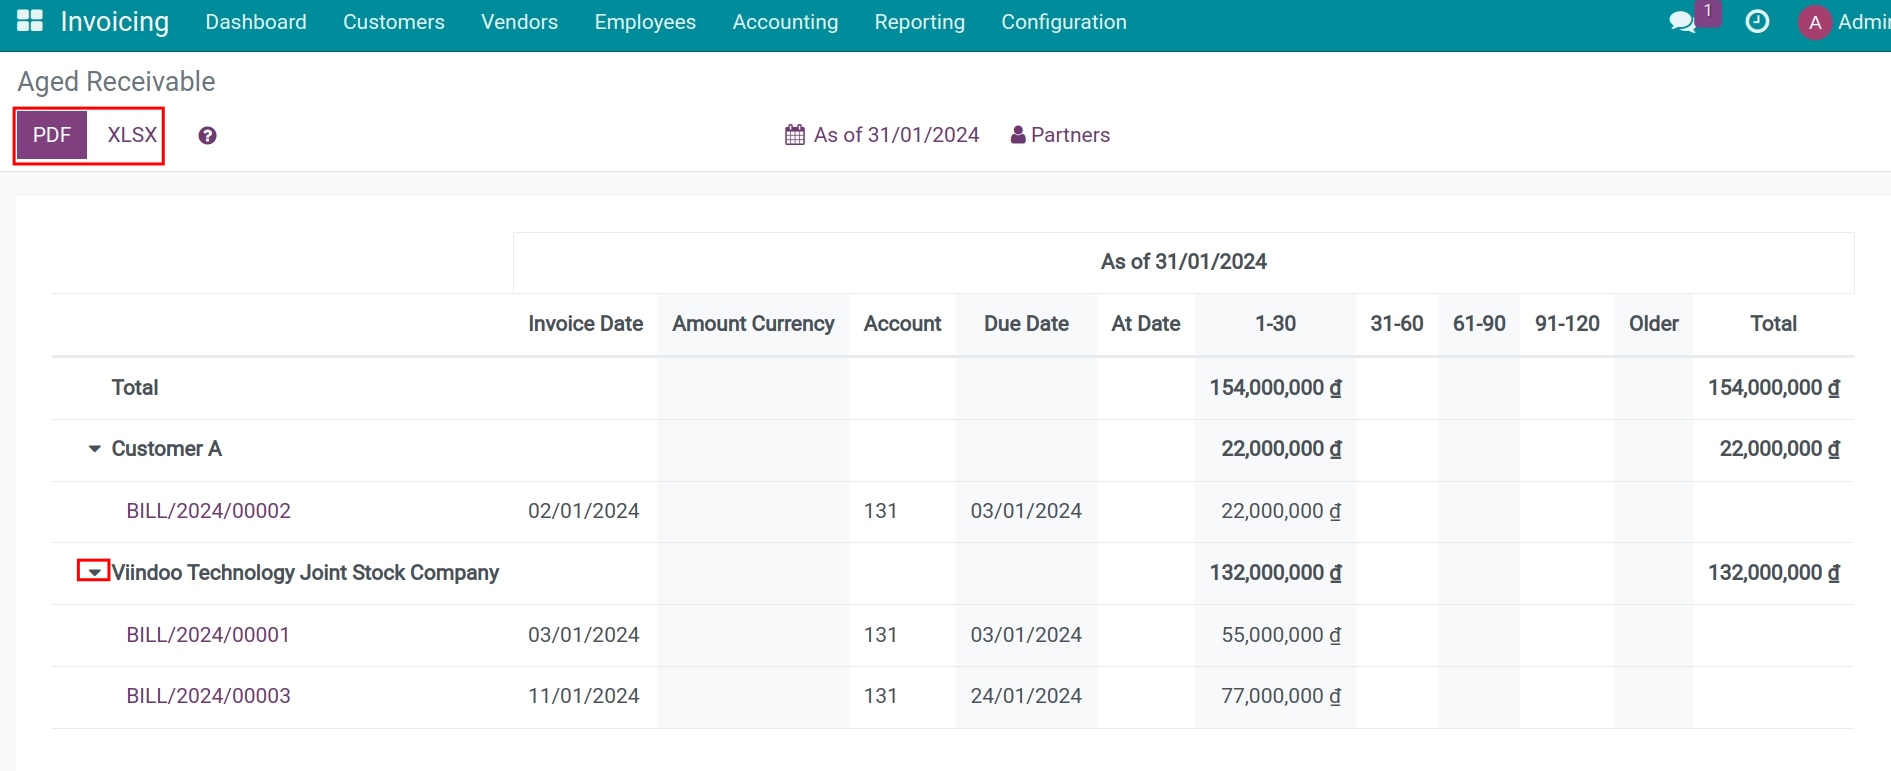Export the report as PDF

pos(52,135)
